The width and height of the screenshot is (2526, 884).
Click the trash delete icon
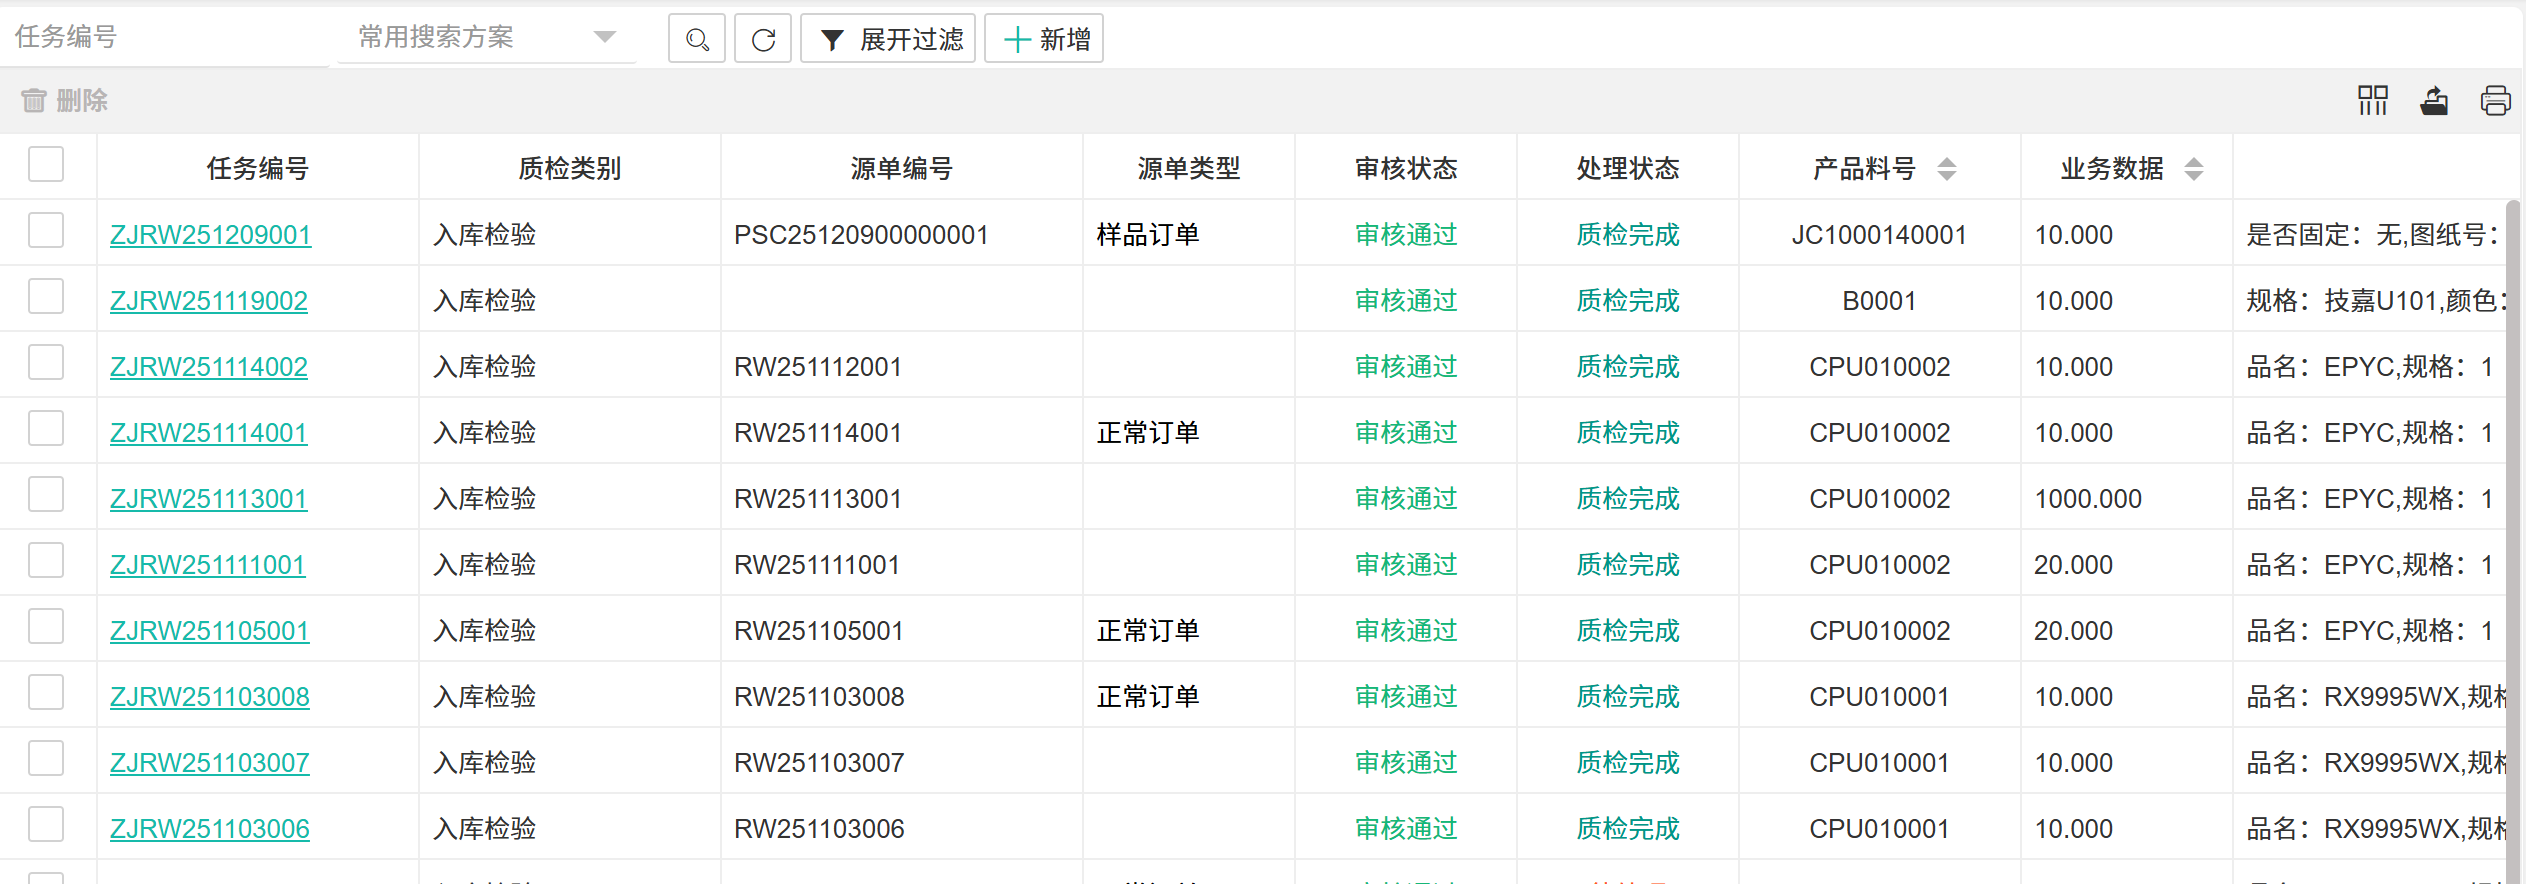click(34, 101)
